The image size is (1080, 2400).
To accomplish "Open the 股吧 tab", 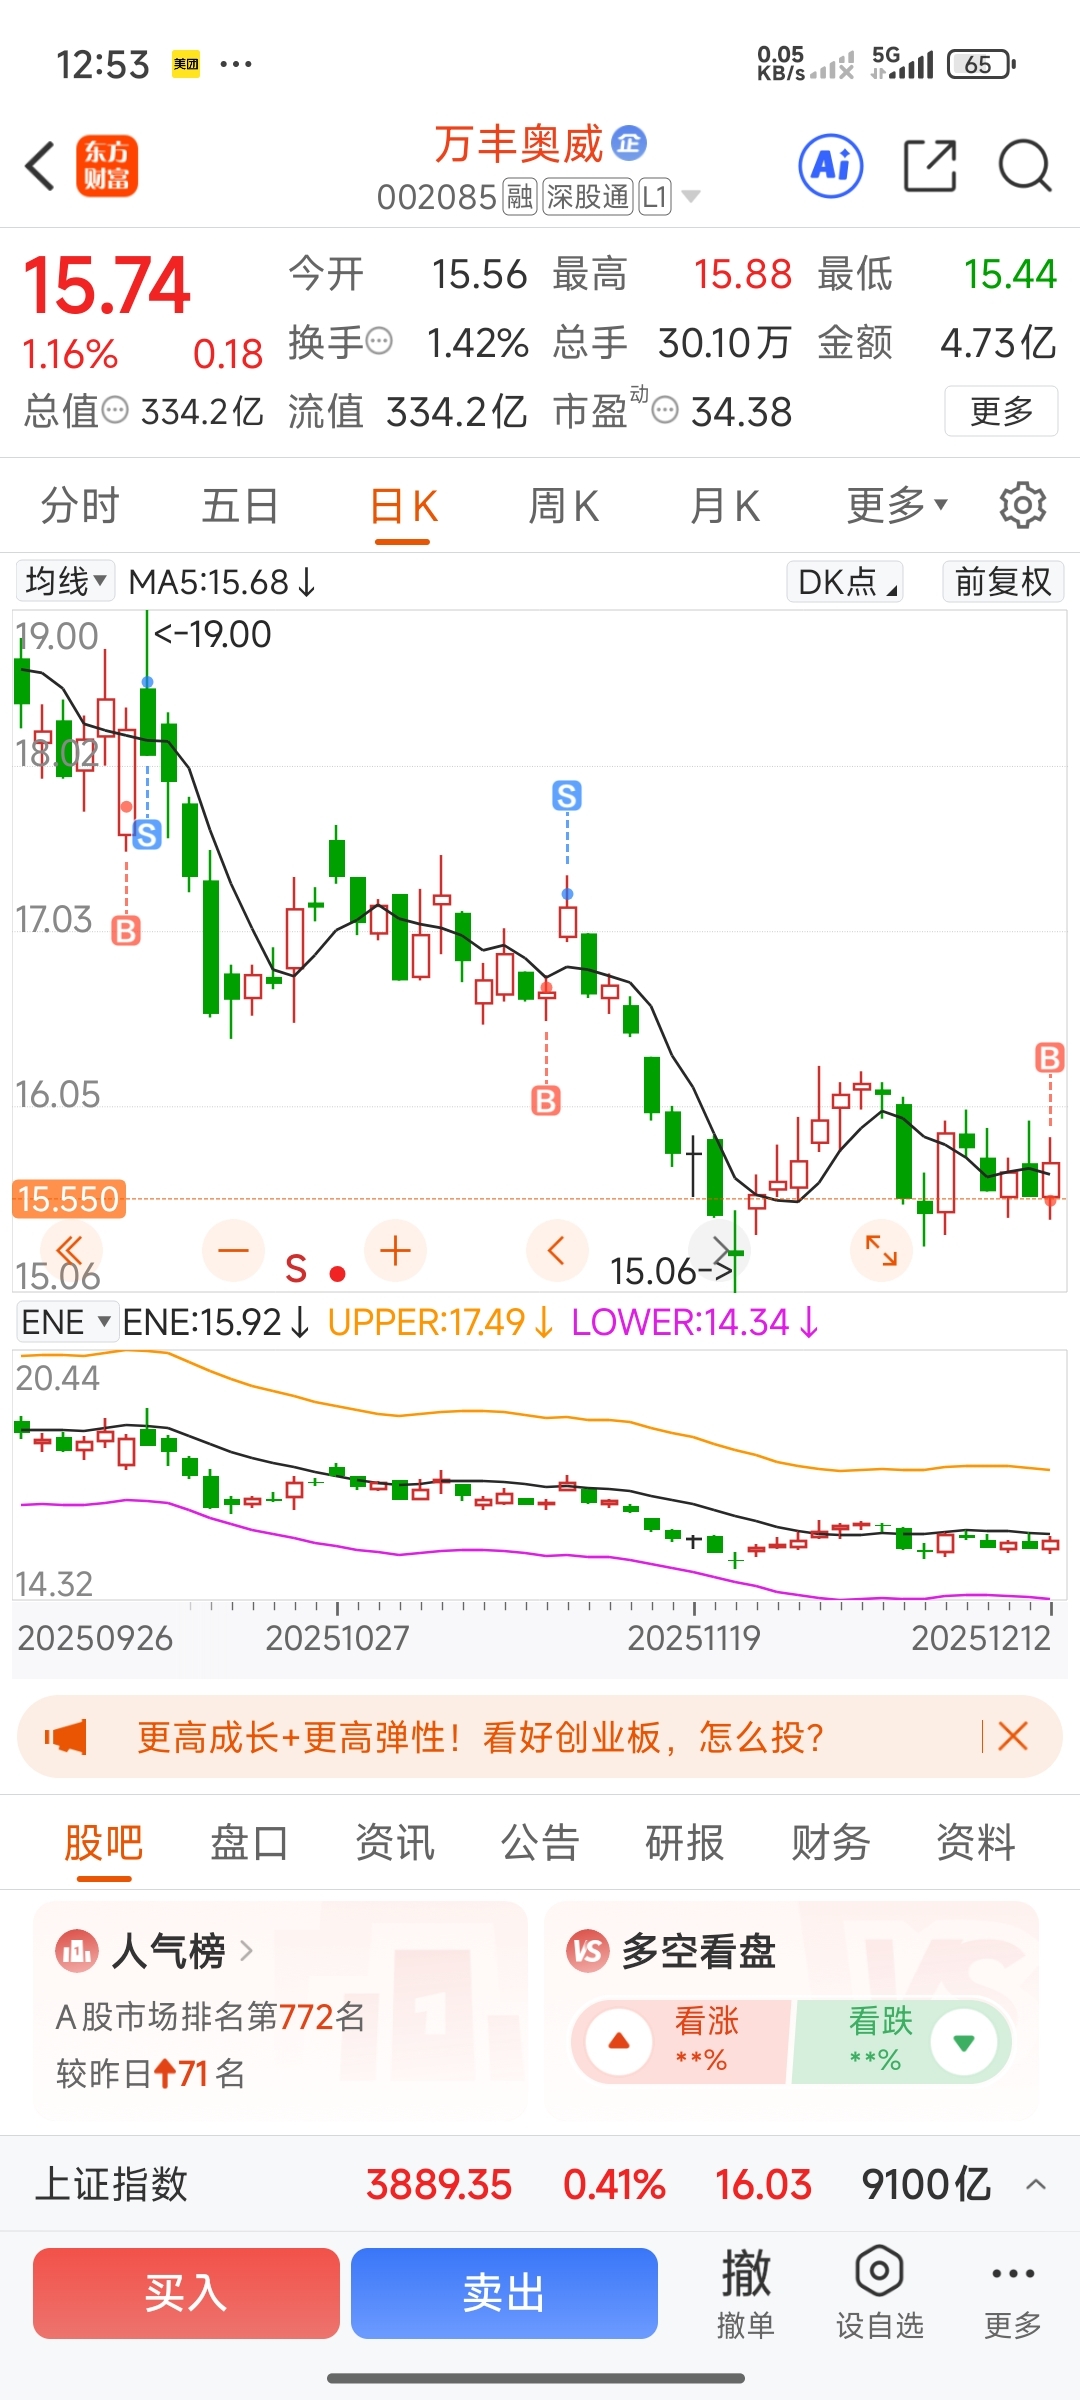I will pos(104,1841).
